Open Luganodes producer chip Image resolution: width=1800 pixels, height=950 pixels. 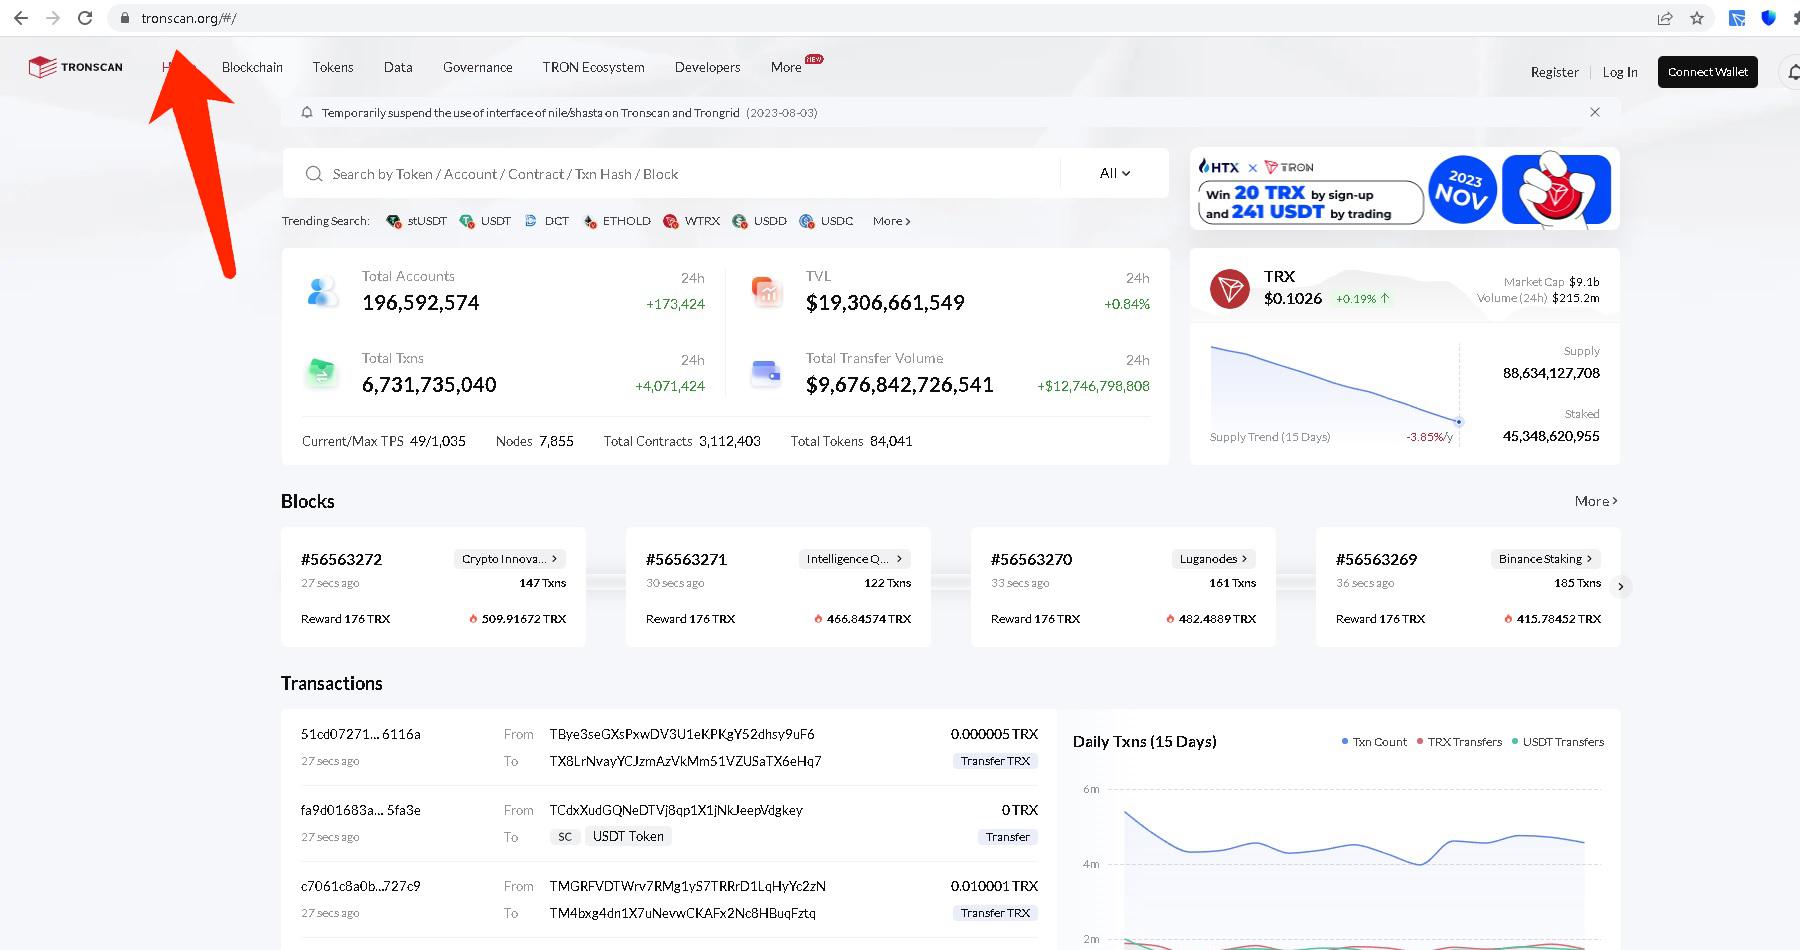point(1214,559)
